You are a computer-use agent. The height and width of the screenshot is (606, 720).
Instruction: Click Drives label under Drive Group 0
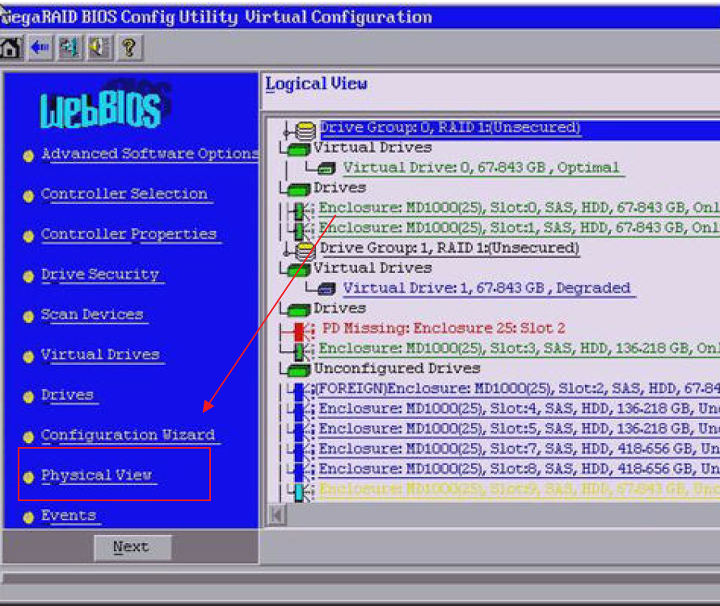(339, 188)
